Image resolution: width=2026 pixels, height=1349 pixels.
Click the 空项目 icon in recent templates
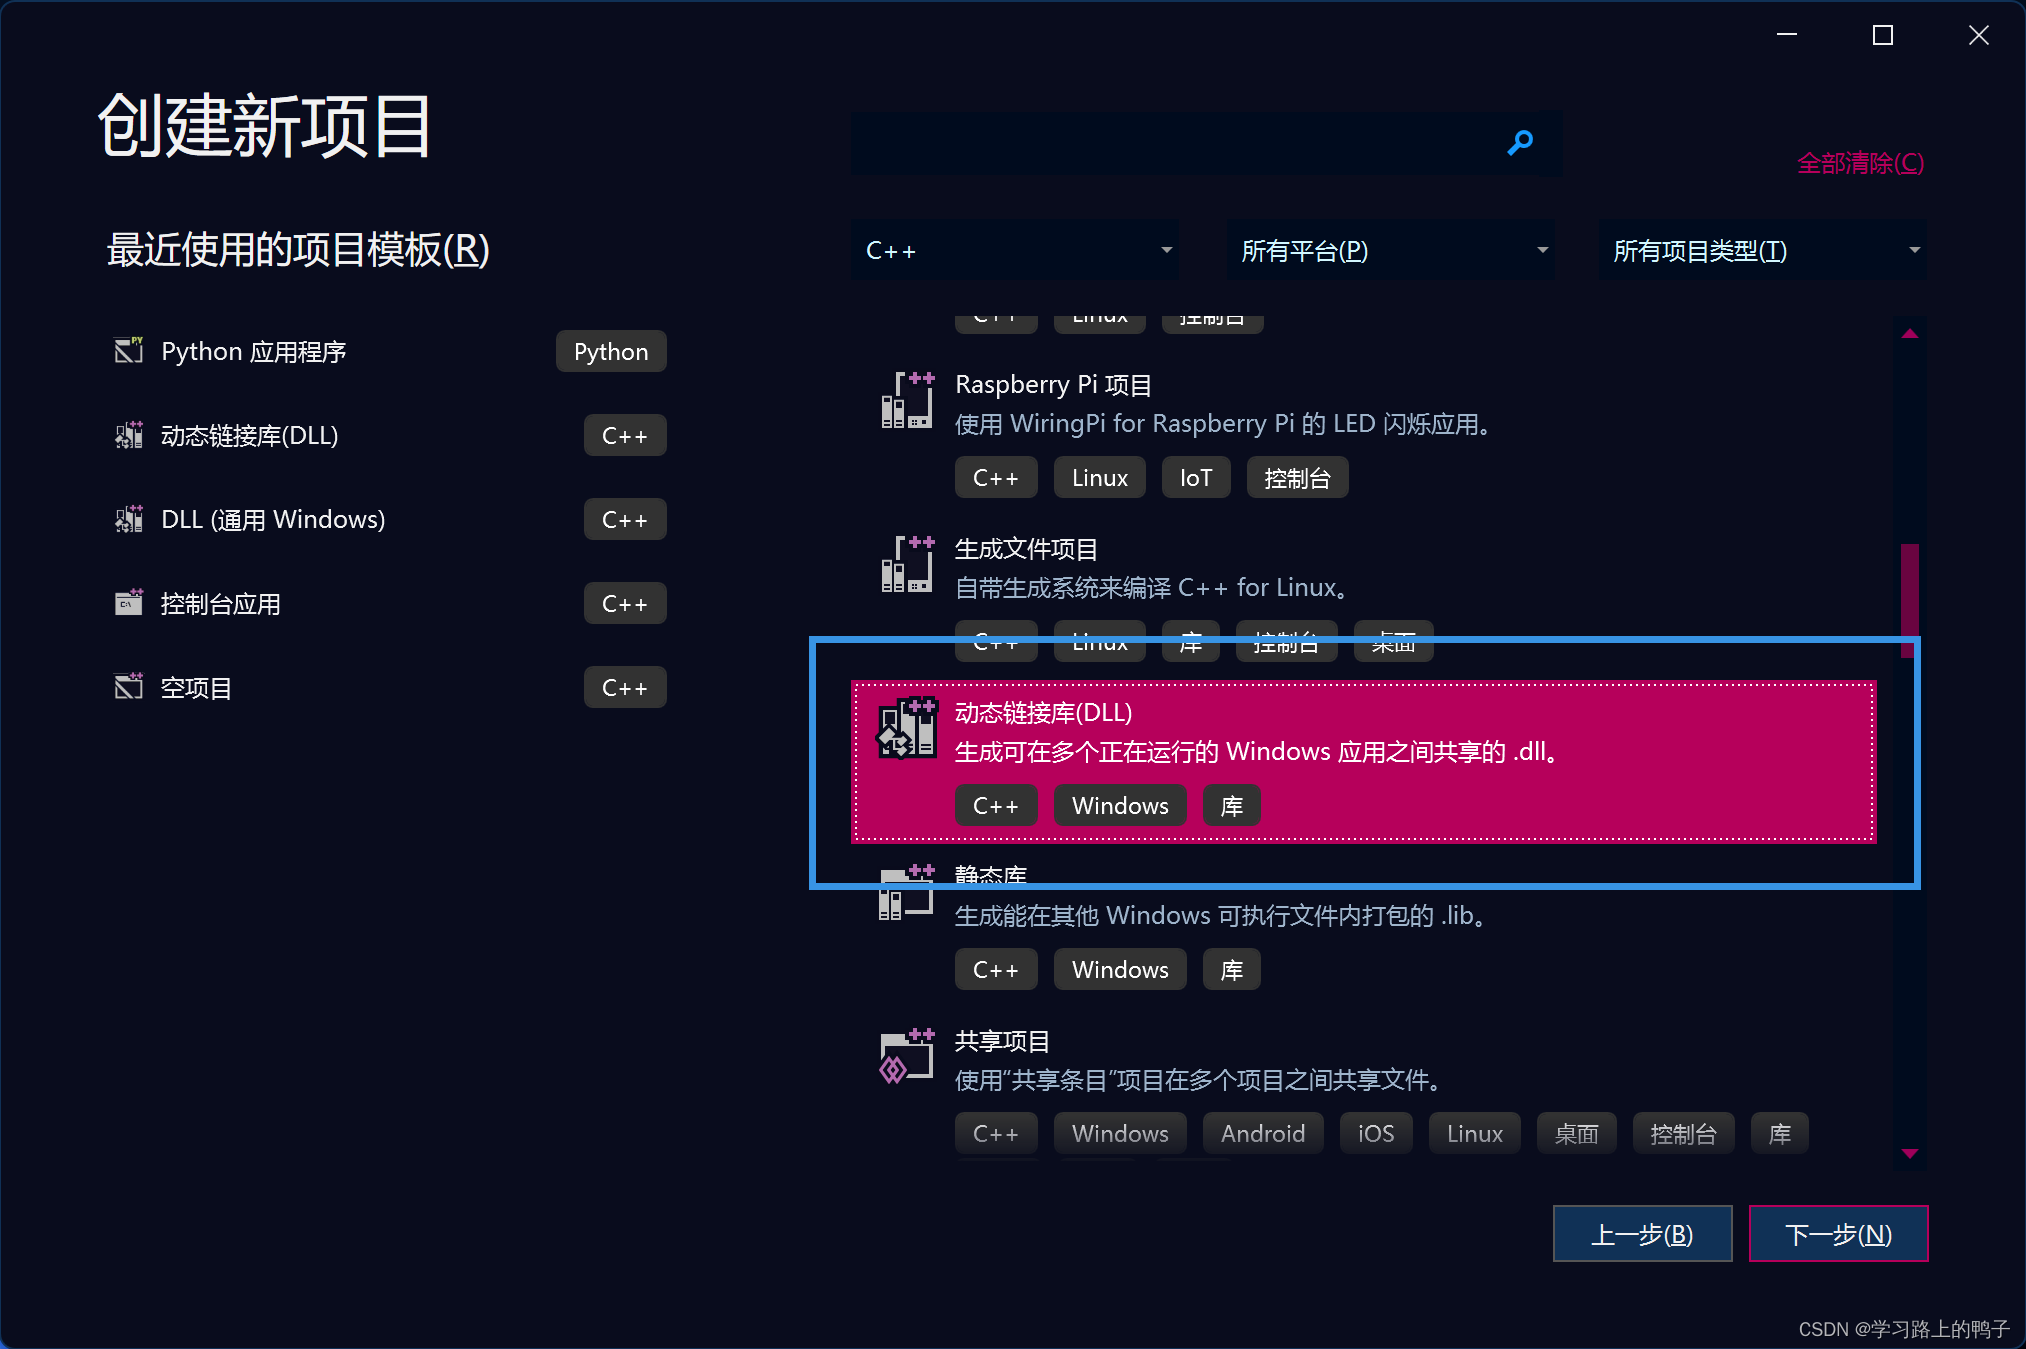(128, 687)
